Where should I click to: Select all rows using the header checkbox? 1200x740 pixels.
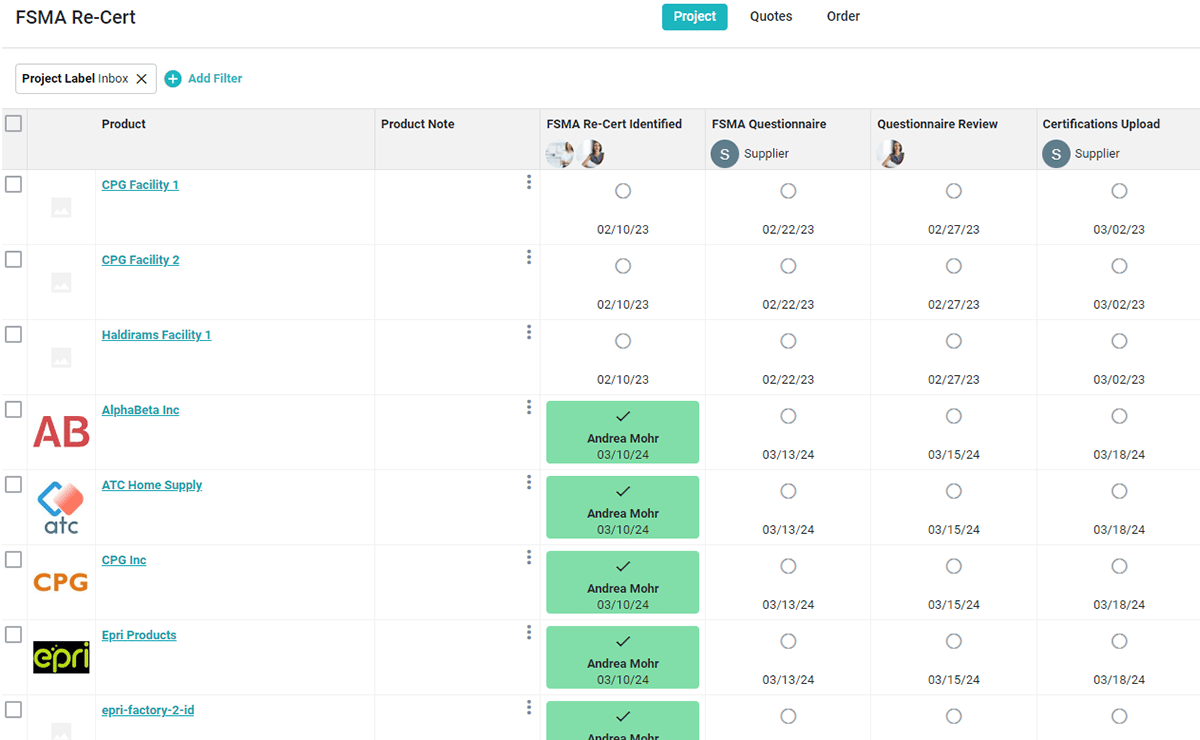[13, 123]
